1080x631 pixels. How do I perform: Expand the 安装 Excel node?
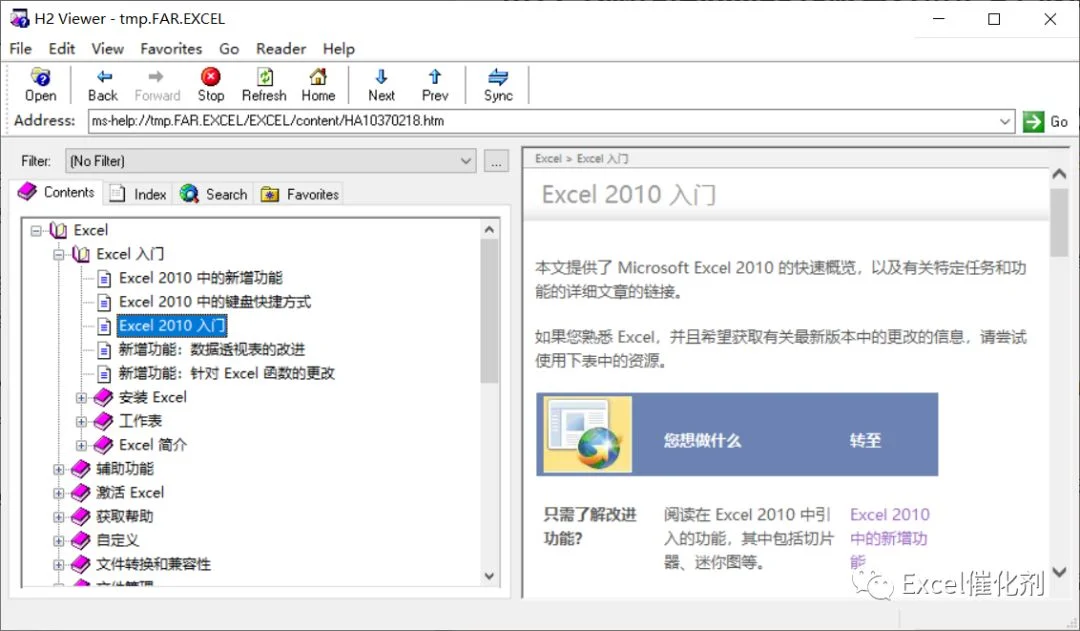coord(81,397)
